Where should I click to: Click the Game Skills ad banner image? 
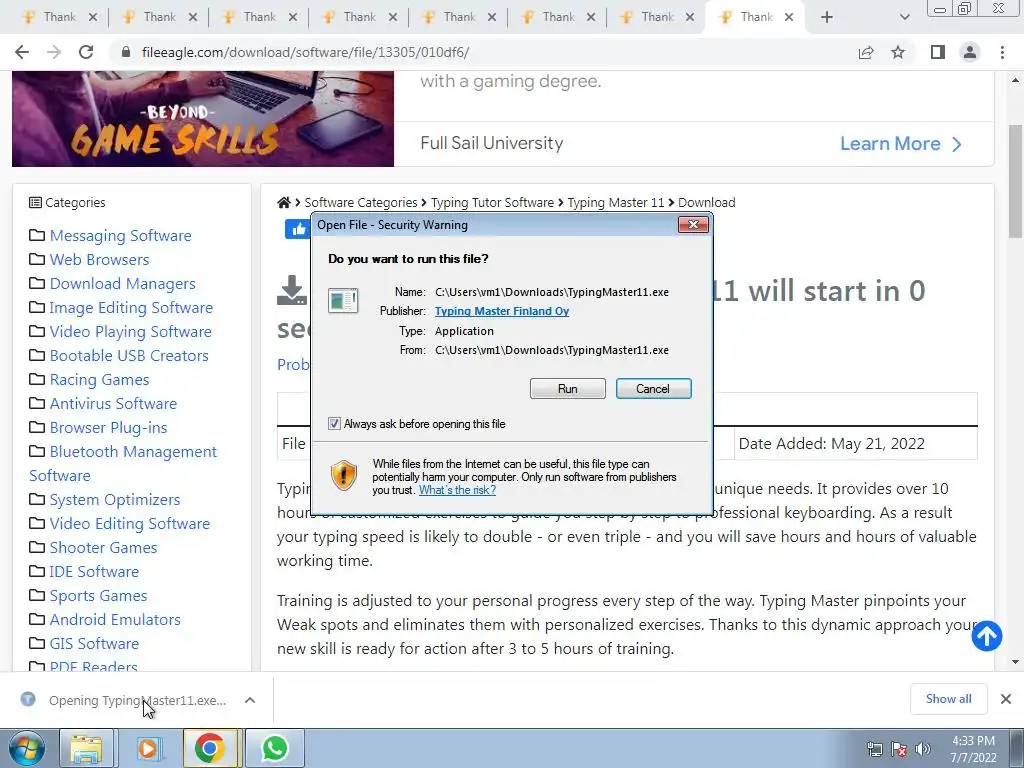pos(202,118)
